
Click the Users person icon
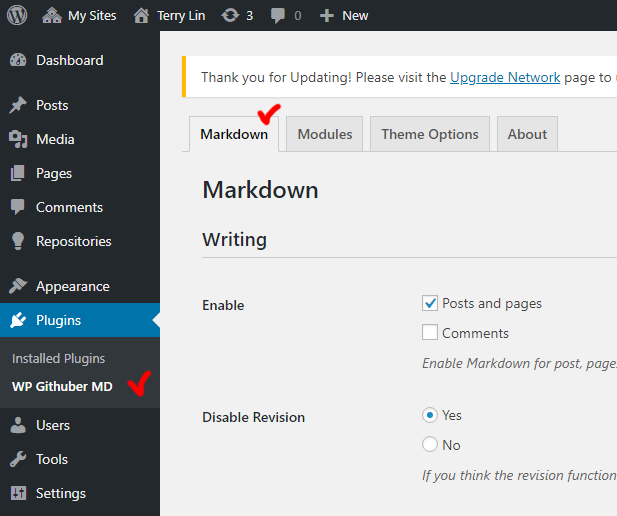pos(18,425)
